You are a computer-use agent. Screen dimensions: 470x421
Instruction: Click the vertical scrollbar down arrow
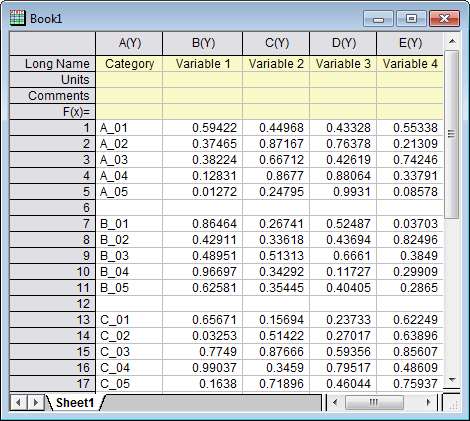pos(452,380)
